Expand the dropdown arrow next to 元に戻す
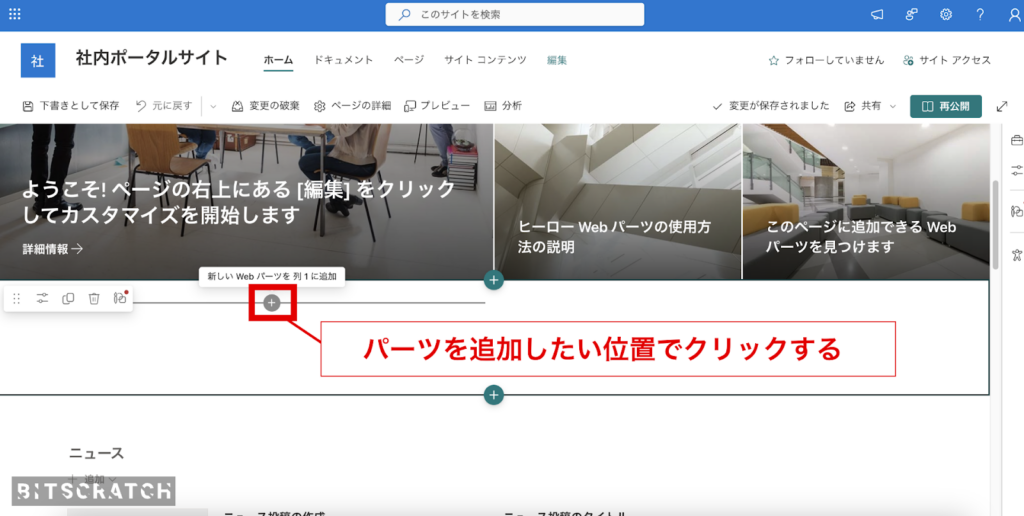Image resolution: width=1024 pixels, height=516 pixels. pyautogui.click(x=213, y=106)
